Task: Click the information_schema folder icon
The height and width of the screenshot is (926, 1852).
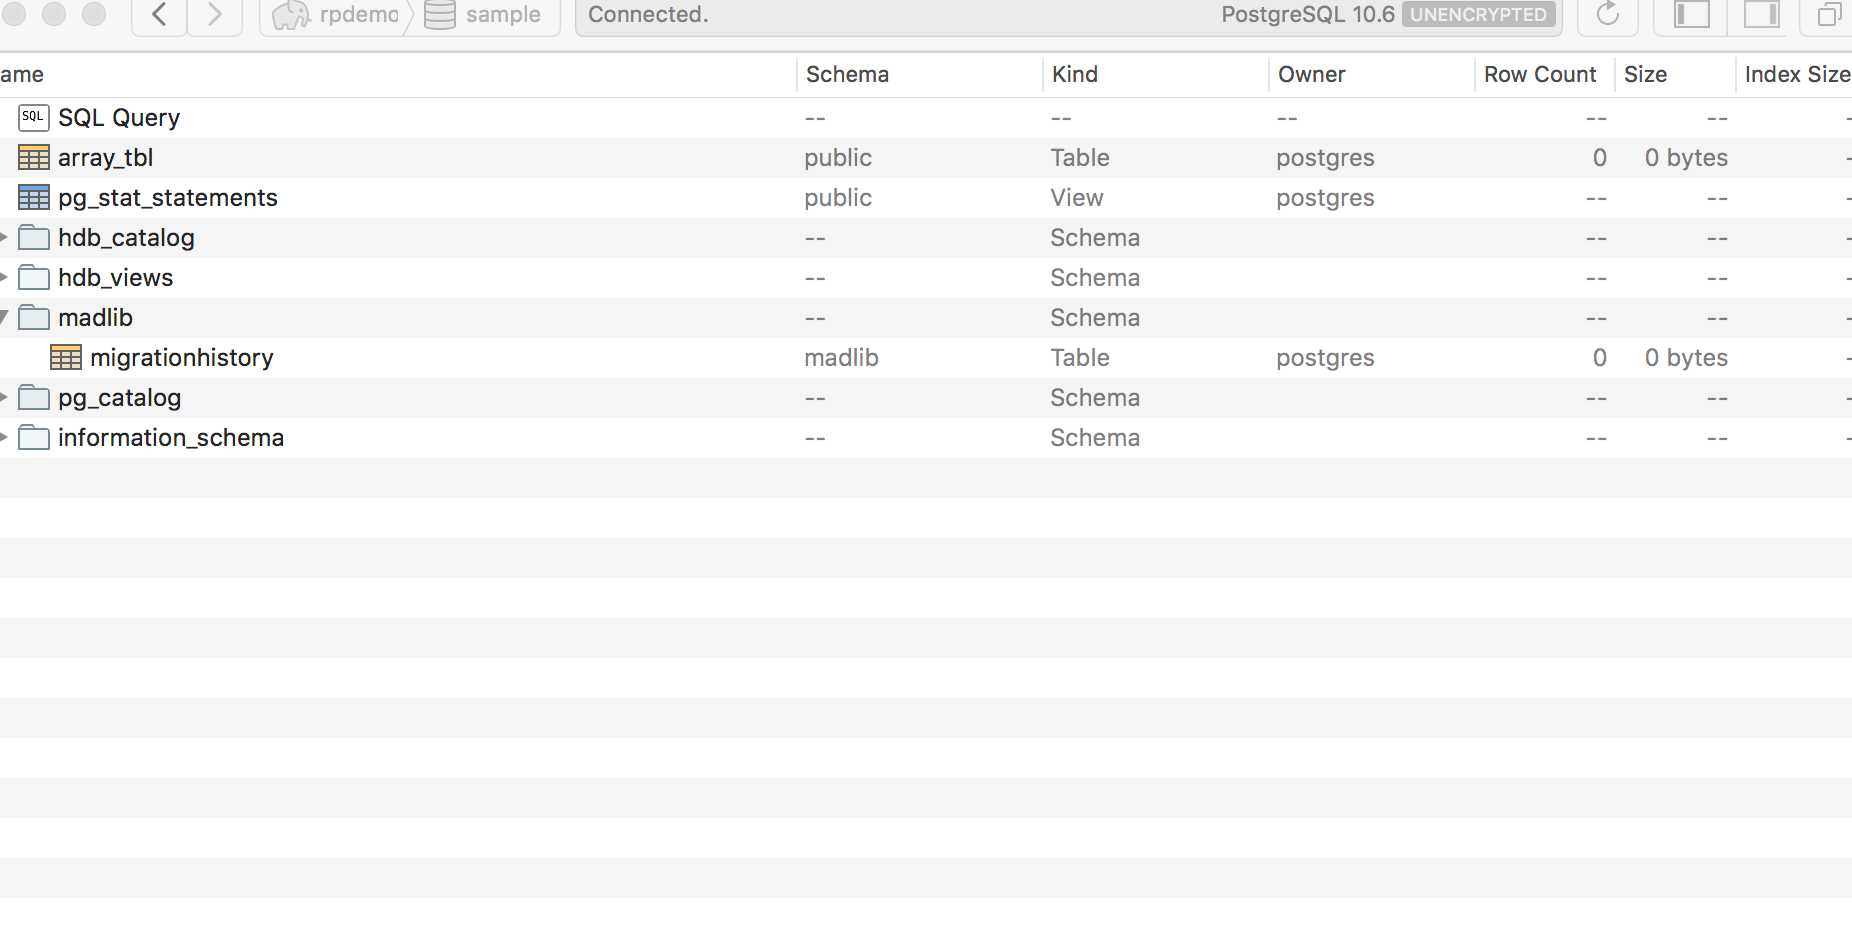Action: click(x=34, y=438)
